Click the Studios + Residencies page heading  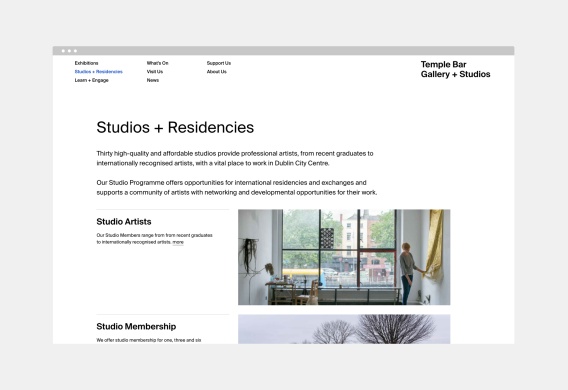[x=175, y=127]
